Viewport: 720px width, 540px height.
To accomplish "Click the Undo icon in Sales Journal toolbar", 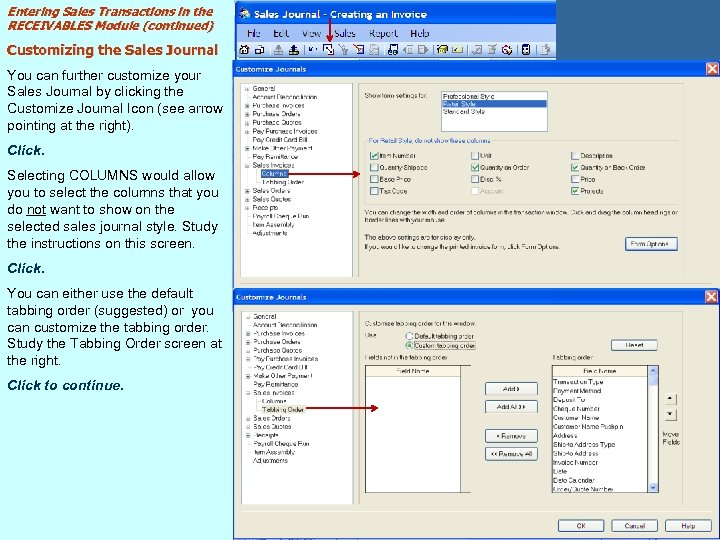I will coord(313,50).
